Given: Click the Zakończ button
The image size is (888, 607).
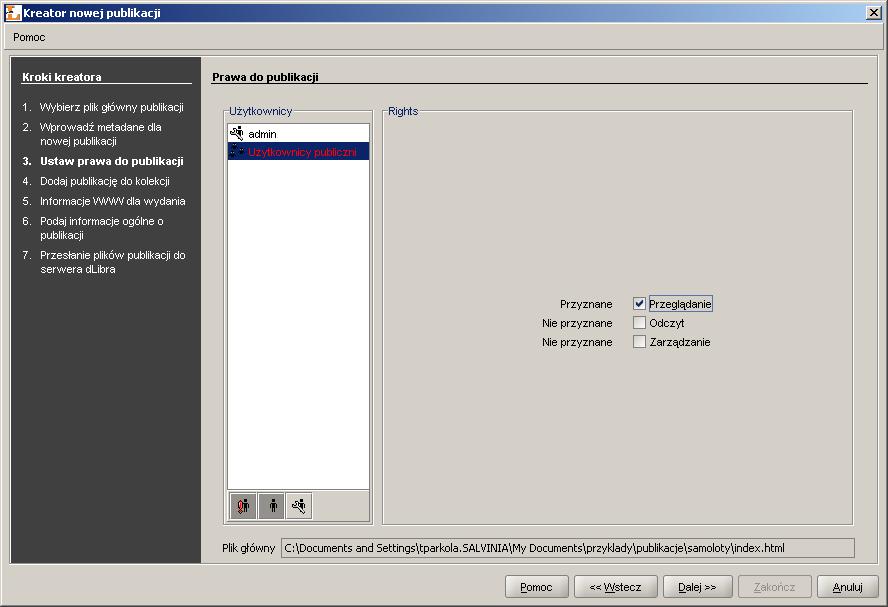Looking at the screenshot, I should click(x=775, y=587).
